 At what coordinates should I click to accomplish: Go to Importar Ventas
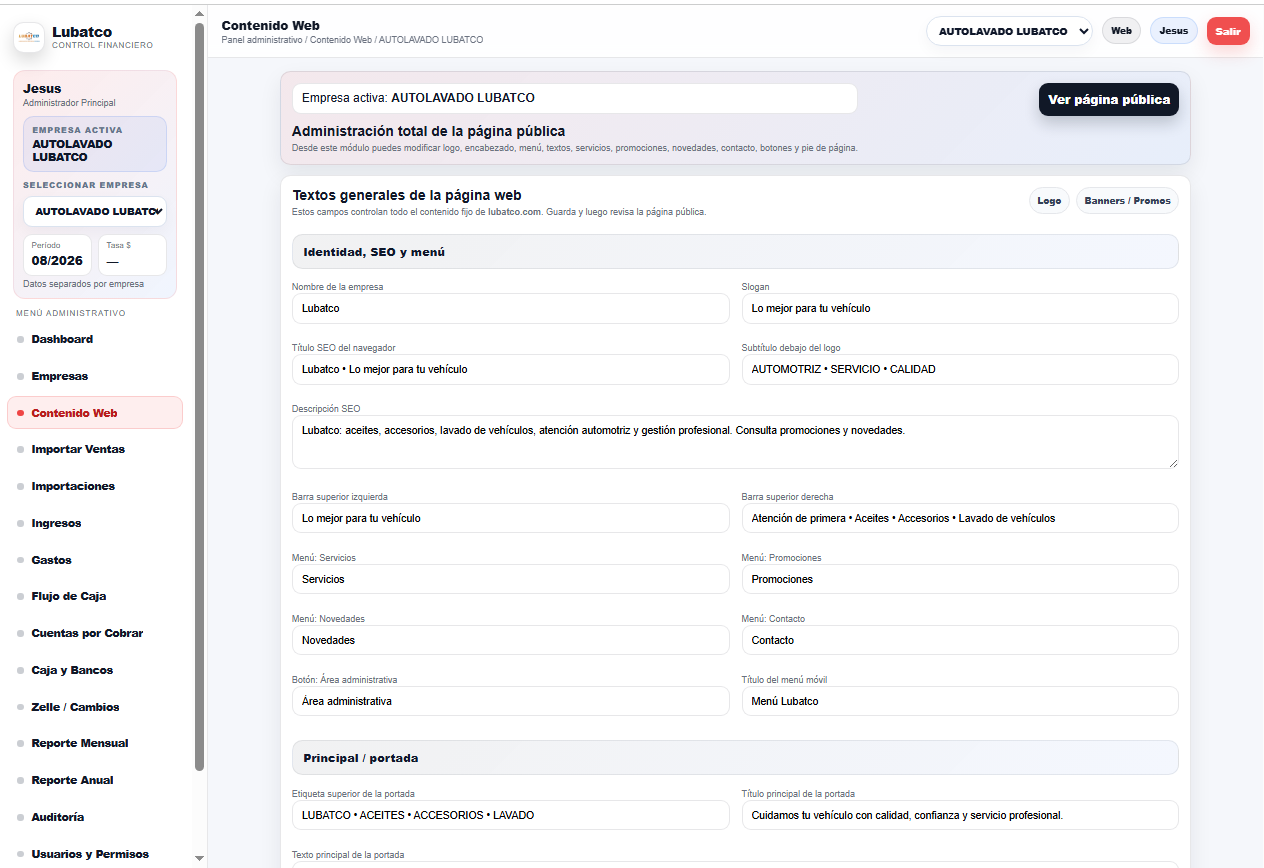(x=95, y=449)
